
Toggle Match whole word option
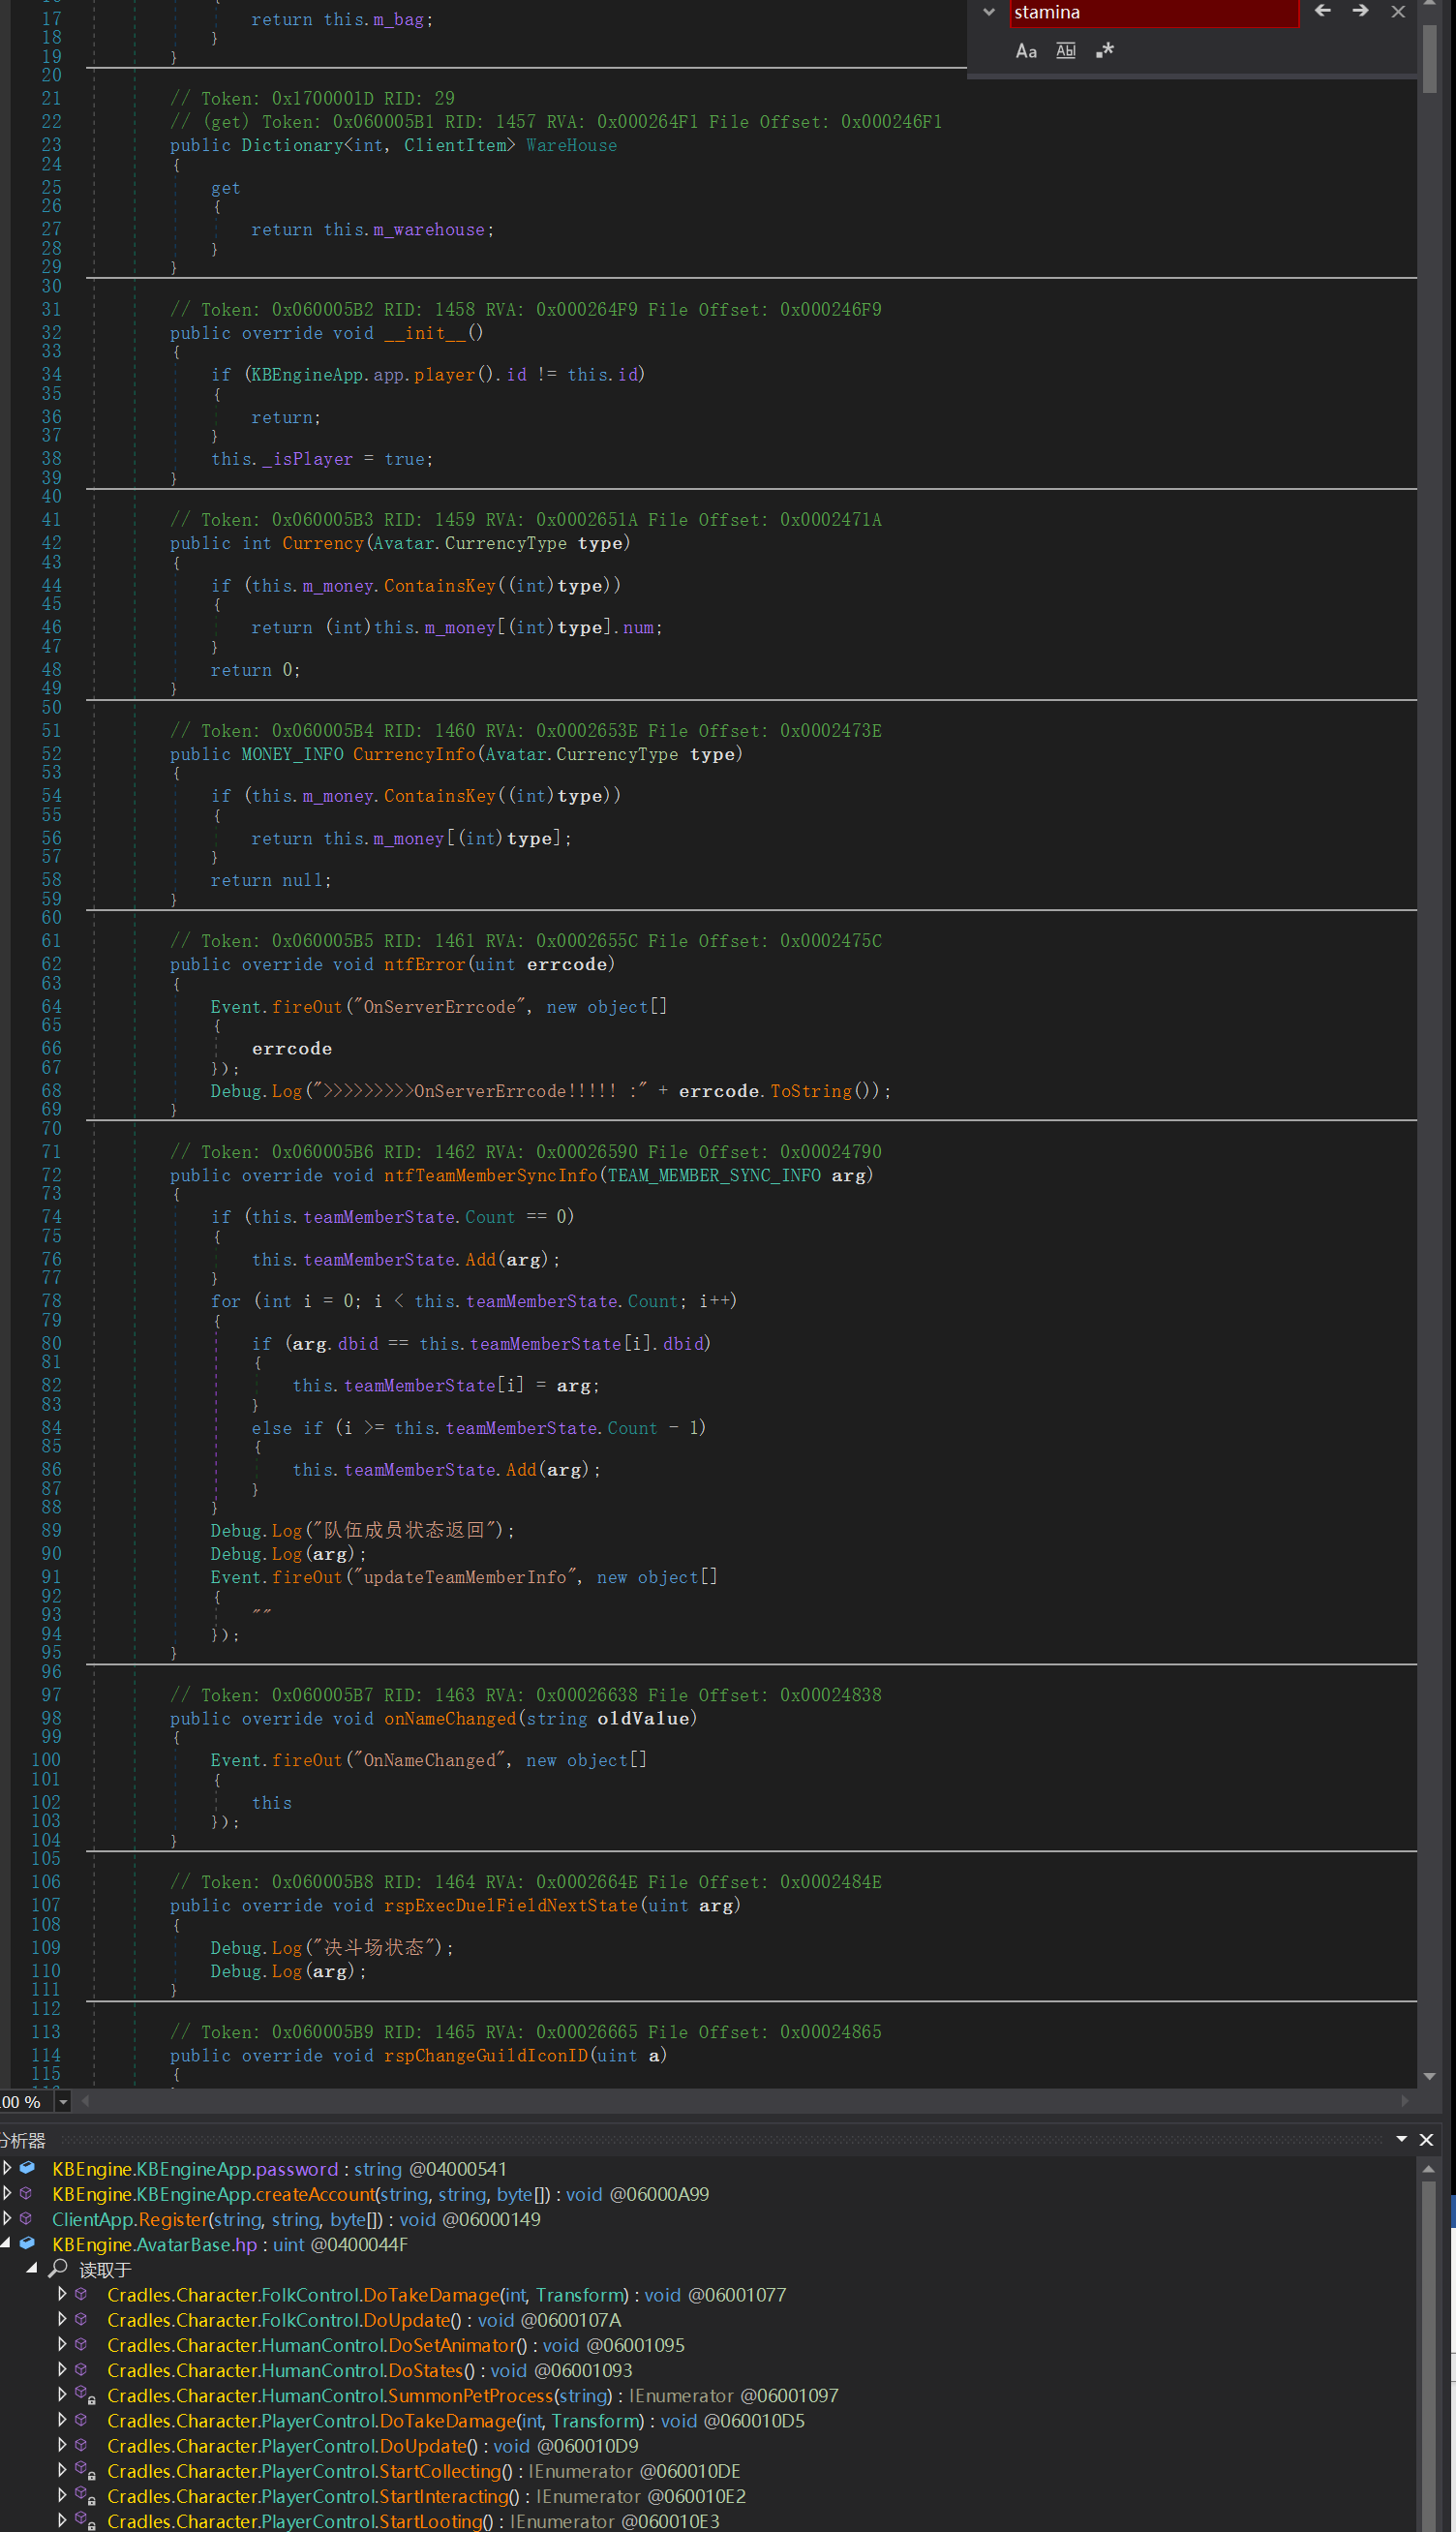pos(1065,51)
